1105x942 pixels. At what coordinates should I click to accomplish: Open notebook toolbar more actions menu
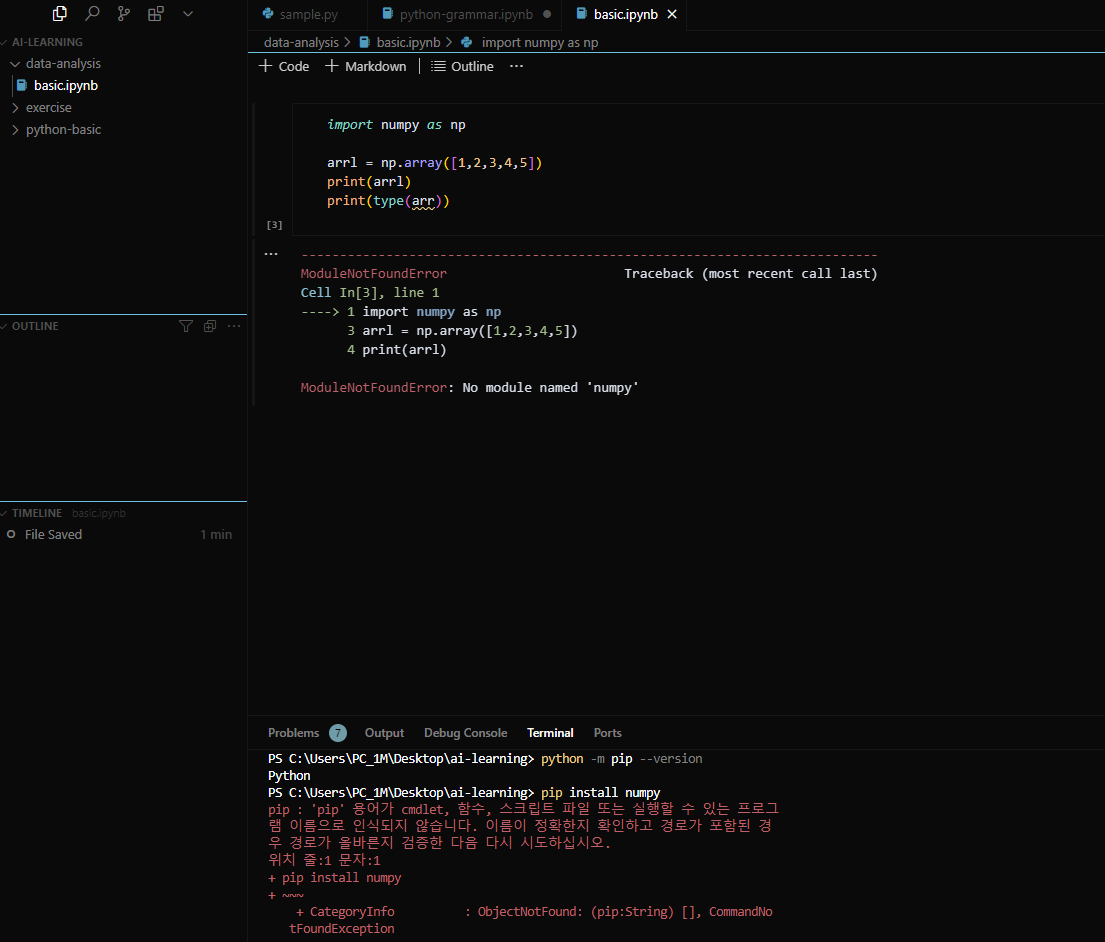pyautogui.click(x=517, y=66)
